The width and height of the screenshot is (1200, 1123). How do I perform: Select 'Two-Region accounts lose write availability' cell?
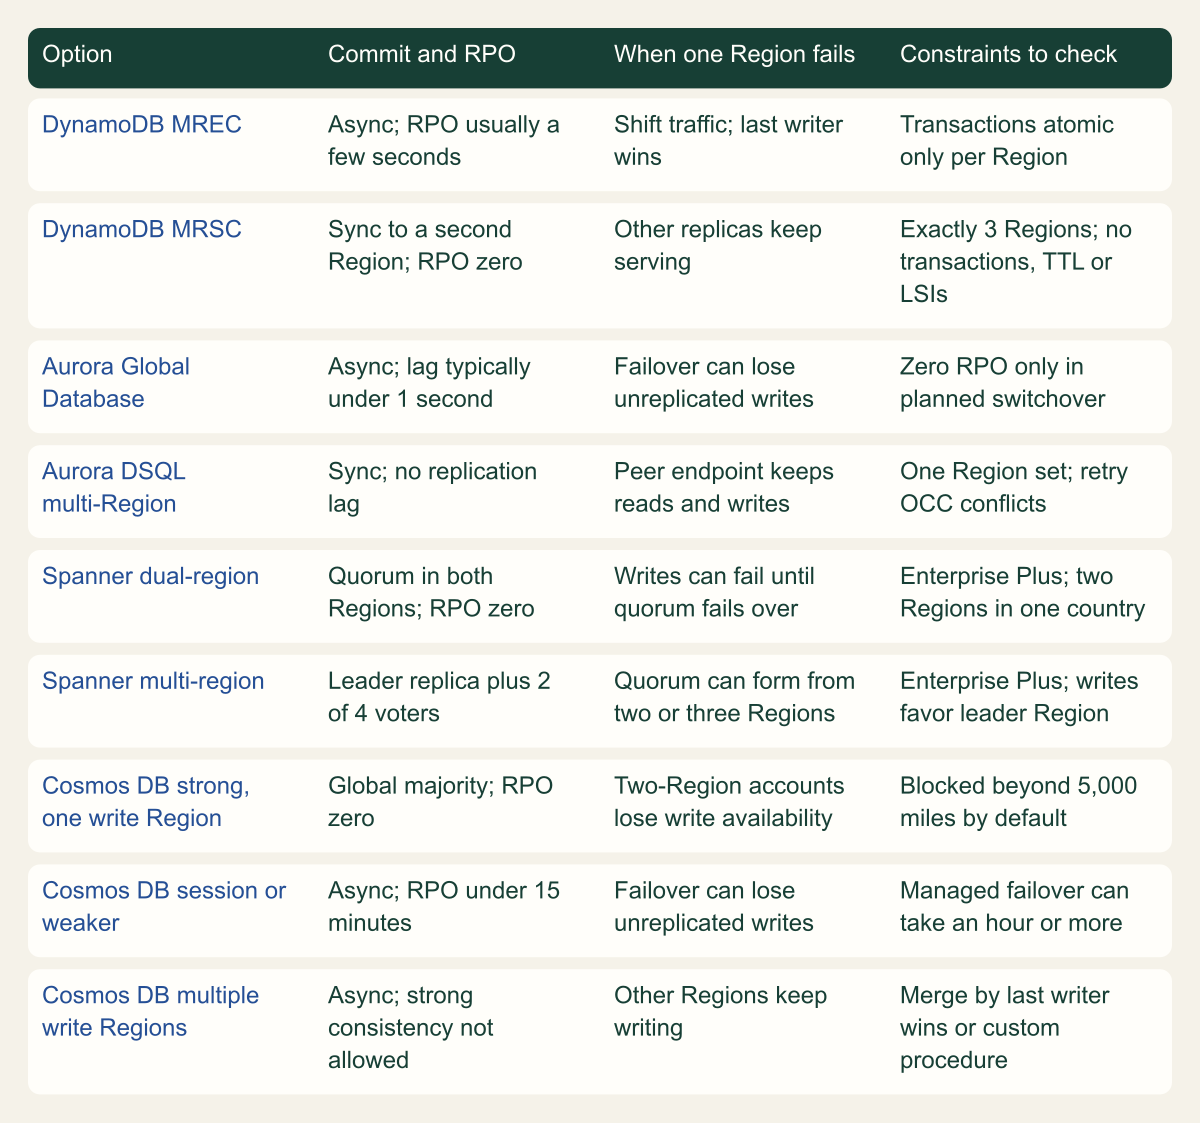click(730, 802)
